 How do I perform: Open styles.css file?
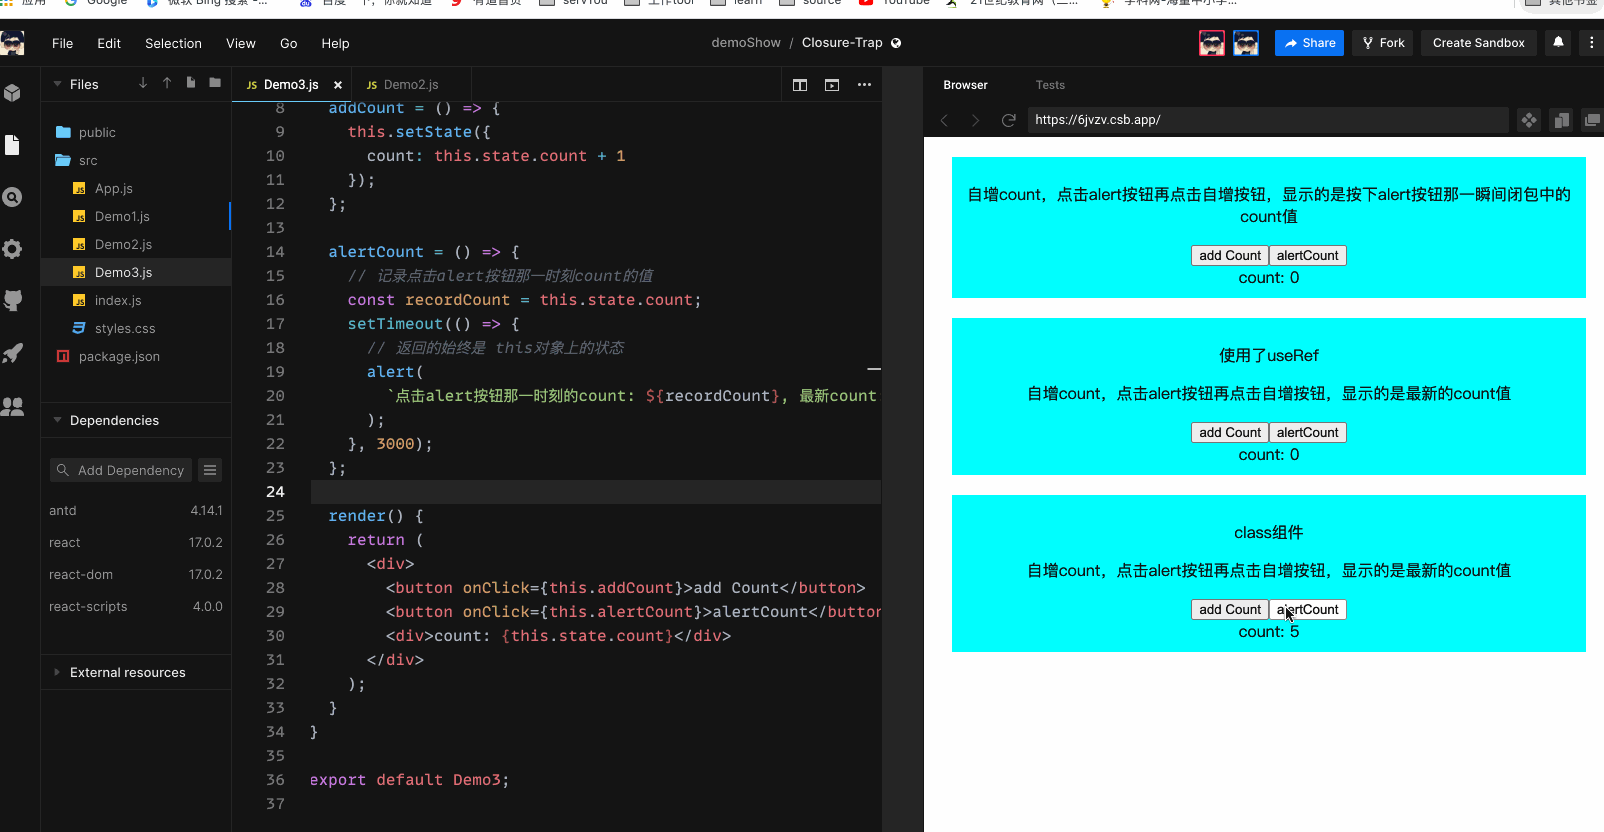(136, 328)
